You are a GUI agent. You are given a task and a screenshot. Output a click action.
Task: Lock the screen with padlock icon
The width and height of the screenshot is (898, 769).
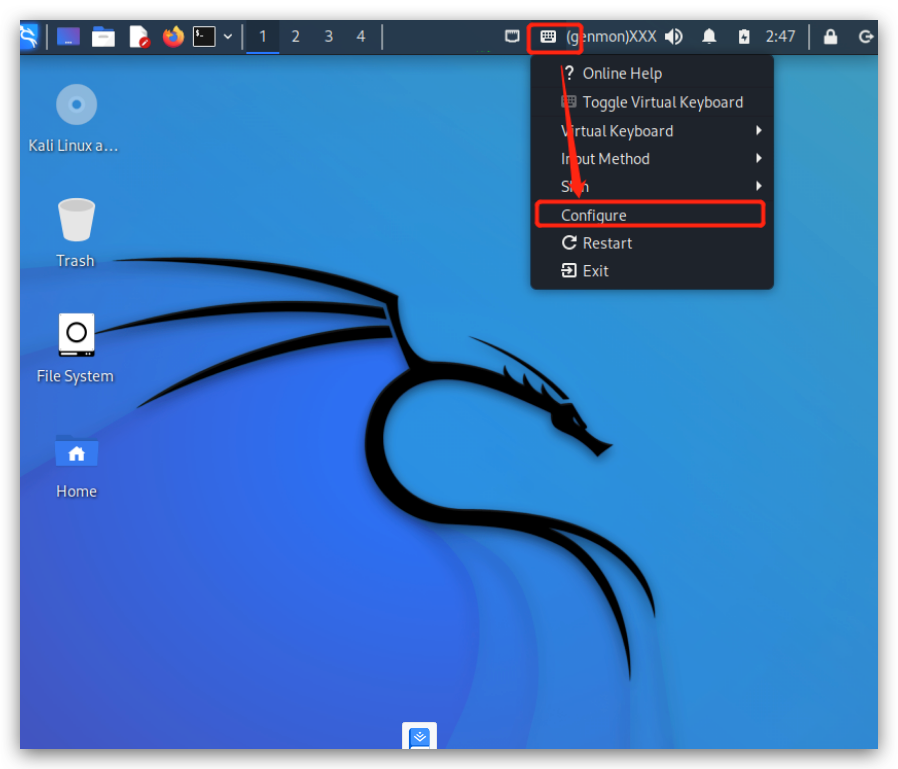point(830,37)
